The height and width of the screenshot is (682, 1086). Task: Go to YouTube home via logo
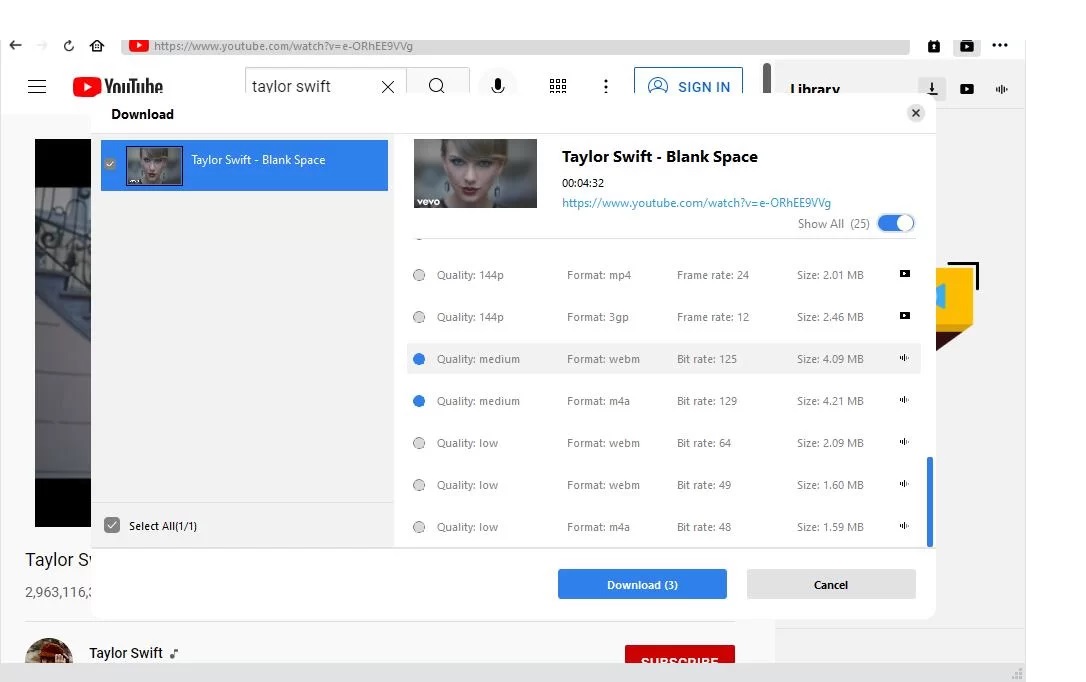118,87
